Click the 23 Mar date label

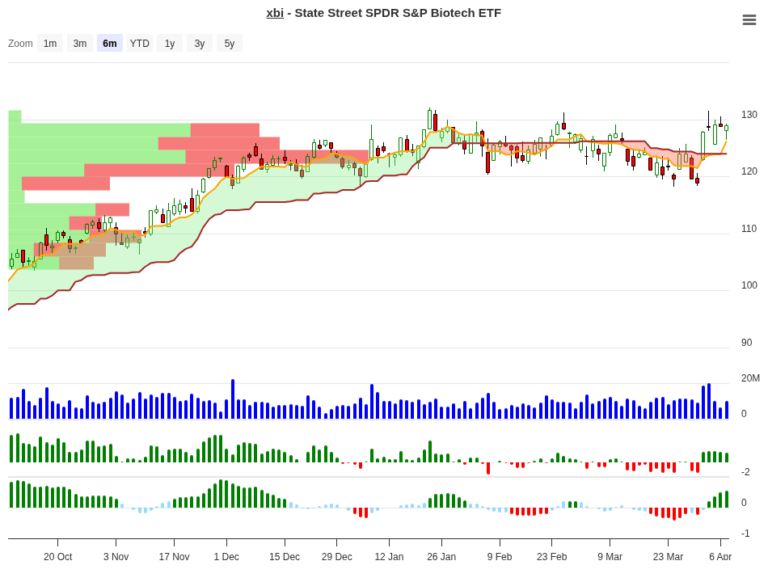click(x=668, y=557)
